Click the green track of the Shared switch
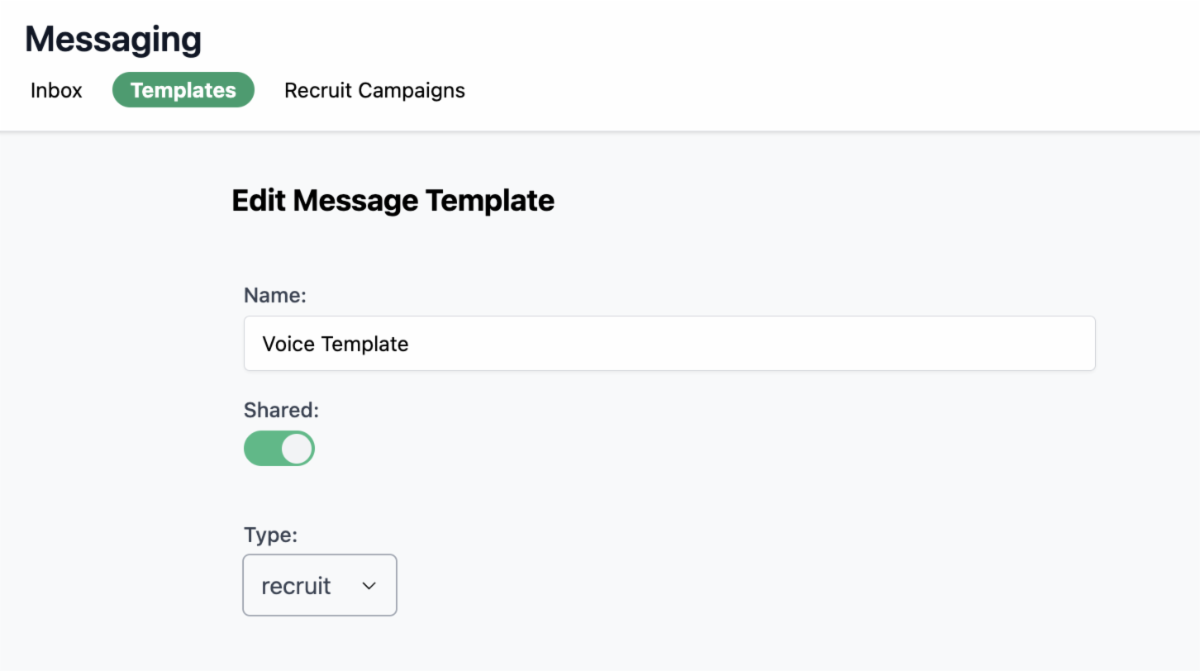This screenshot has width=1200, height=671. click(x=260, y=449)
